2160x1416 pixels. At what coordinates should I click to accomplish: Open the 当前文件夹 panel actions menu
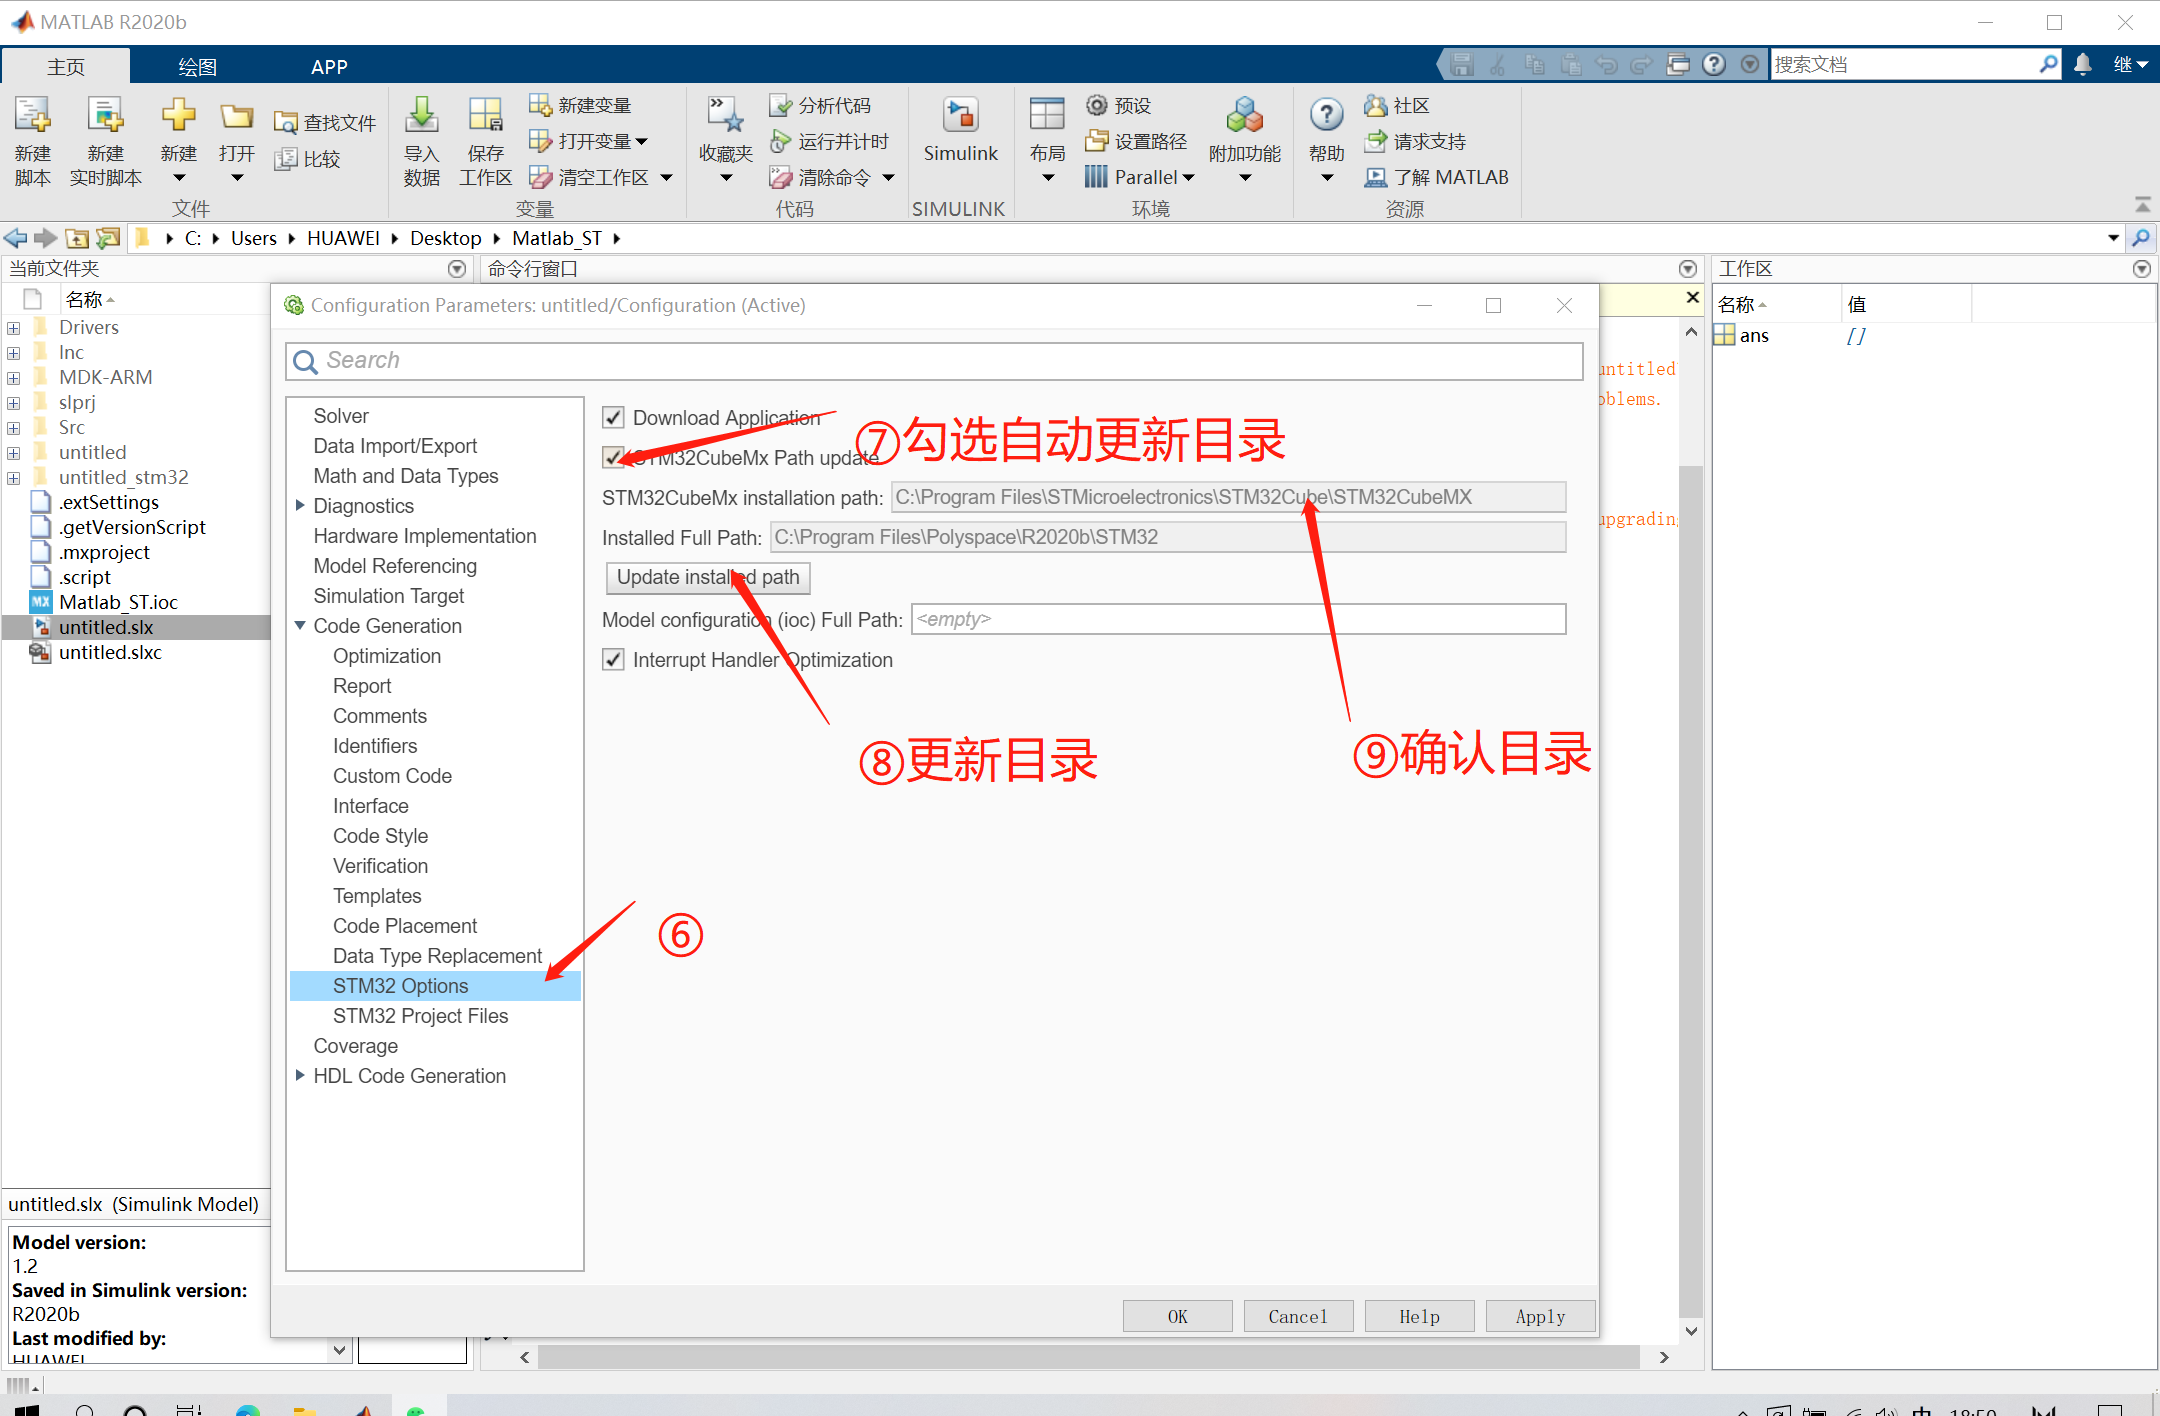[457, 269]
